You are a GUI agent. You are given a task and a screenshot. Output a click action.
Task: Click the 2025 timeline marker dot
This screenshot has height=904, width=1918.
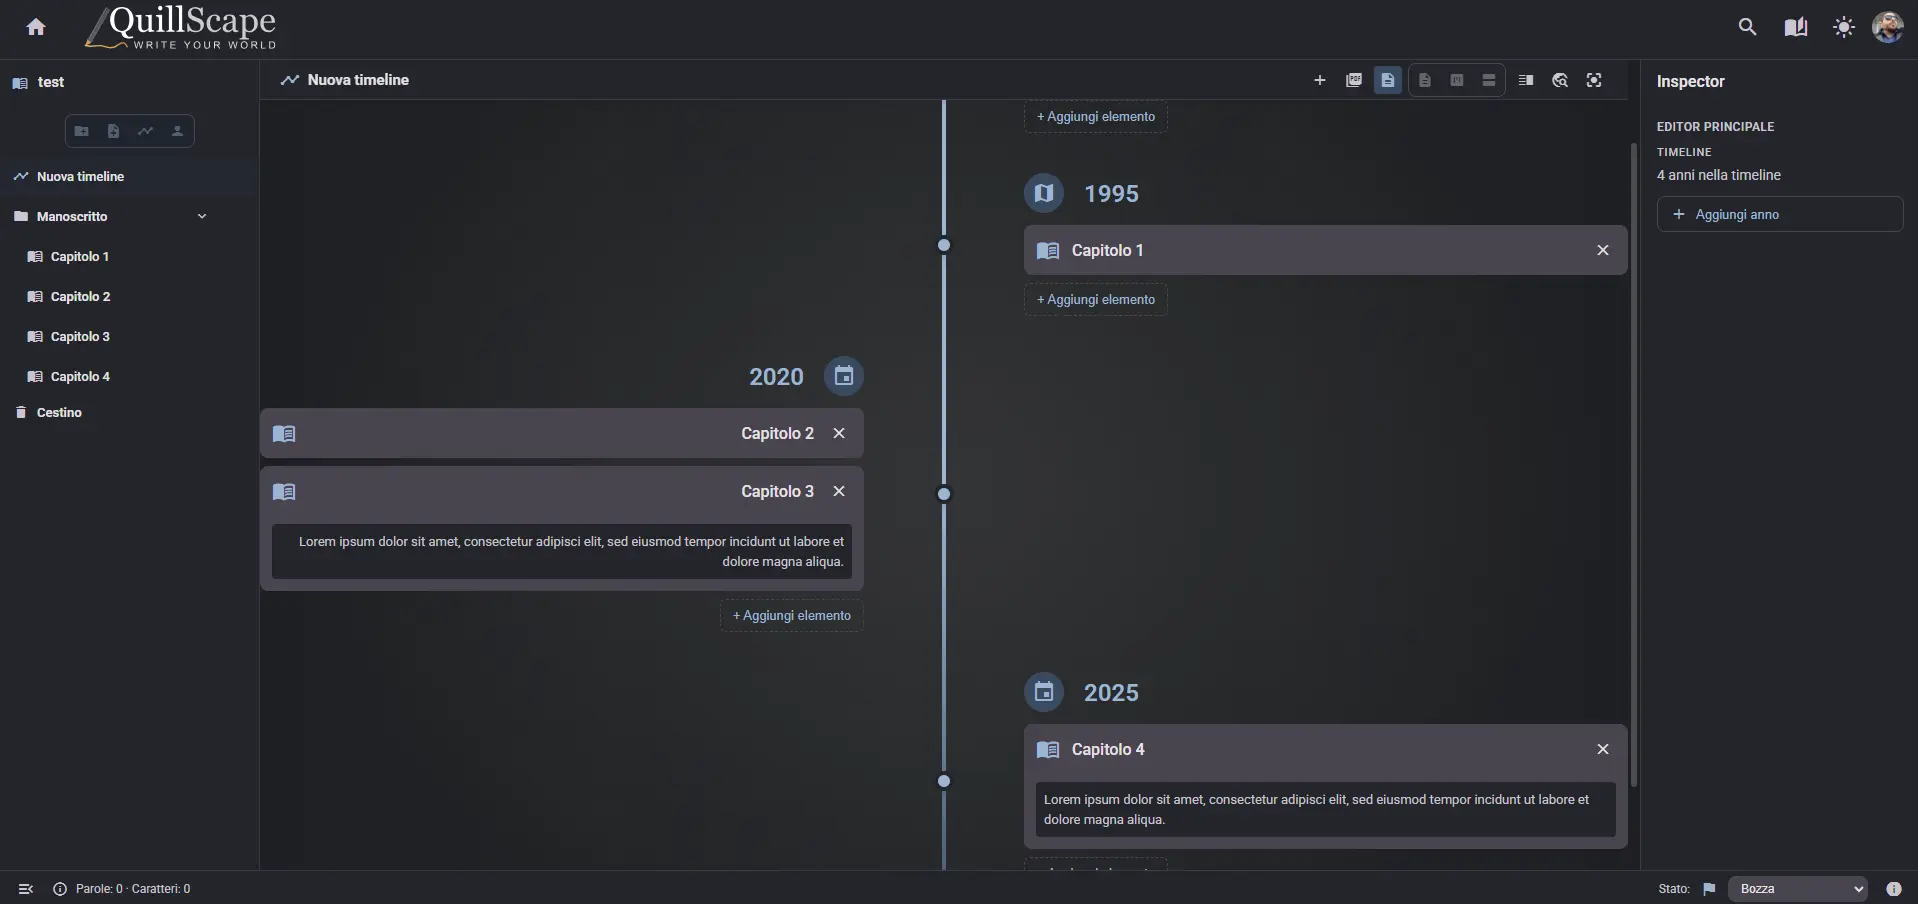[944, 781]
